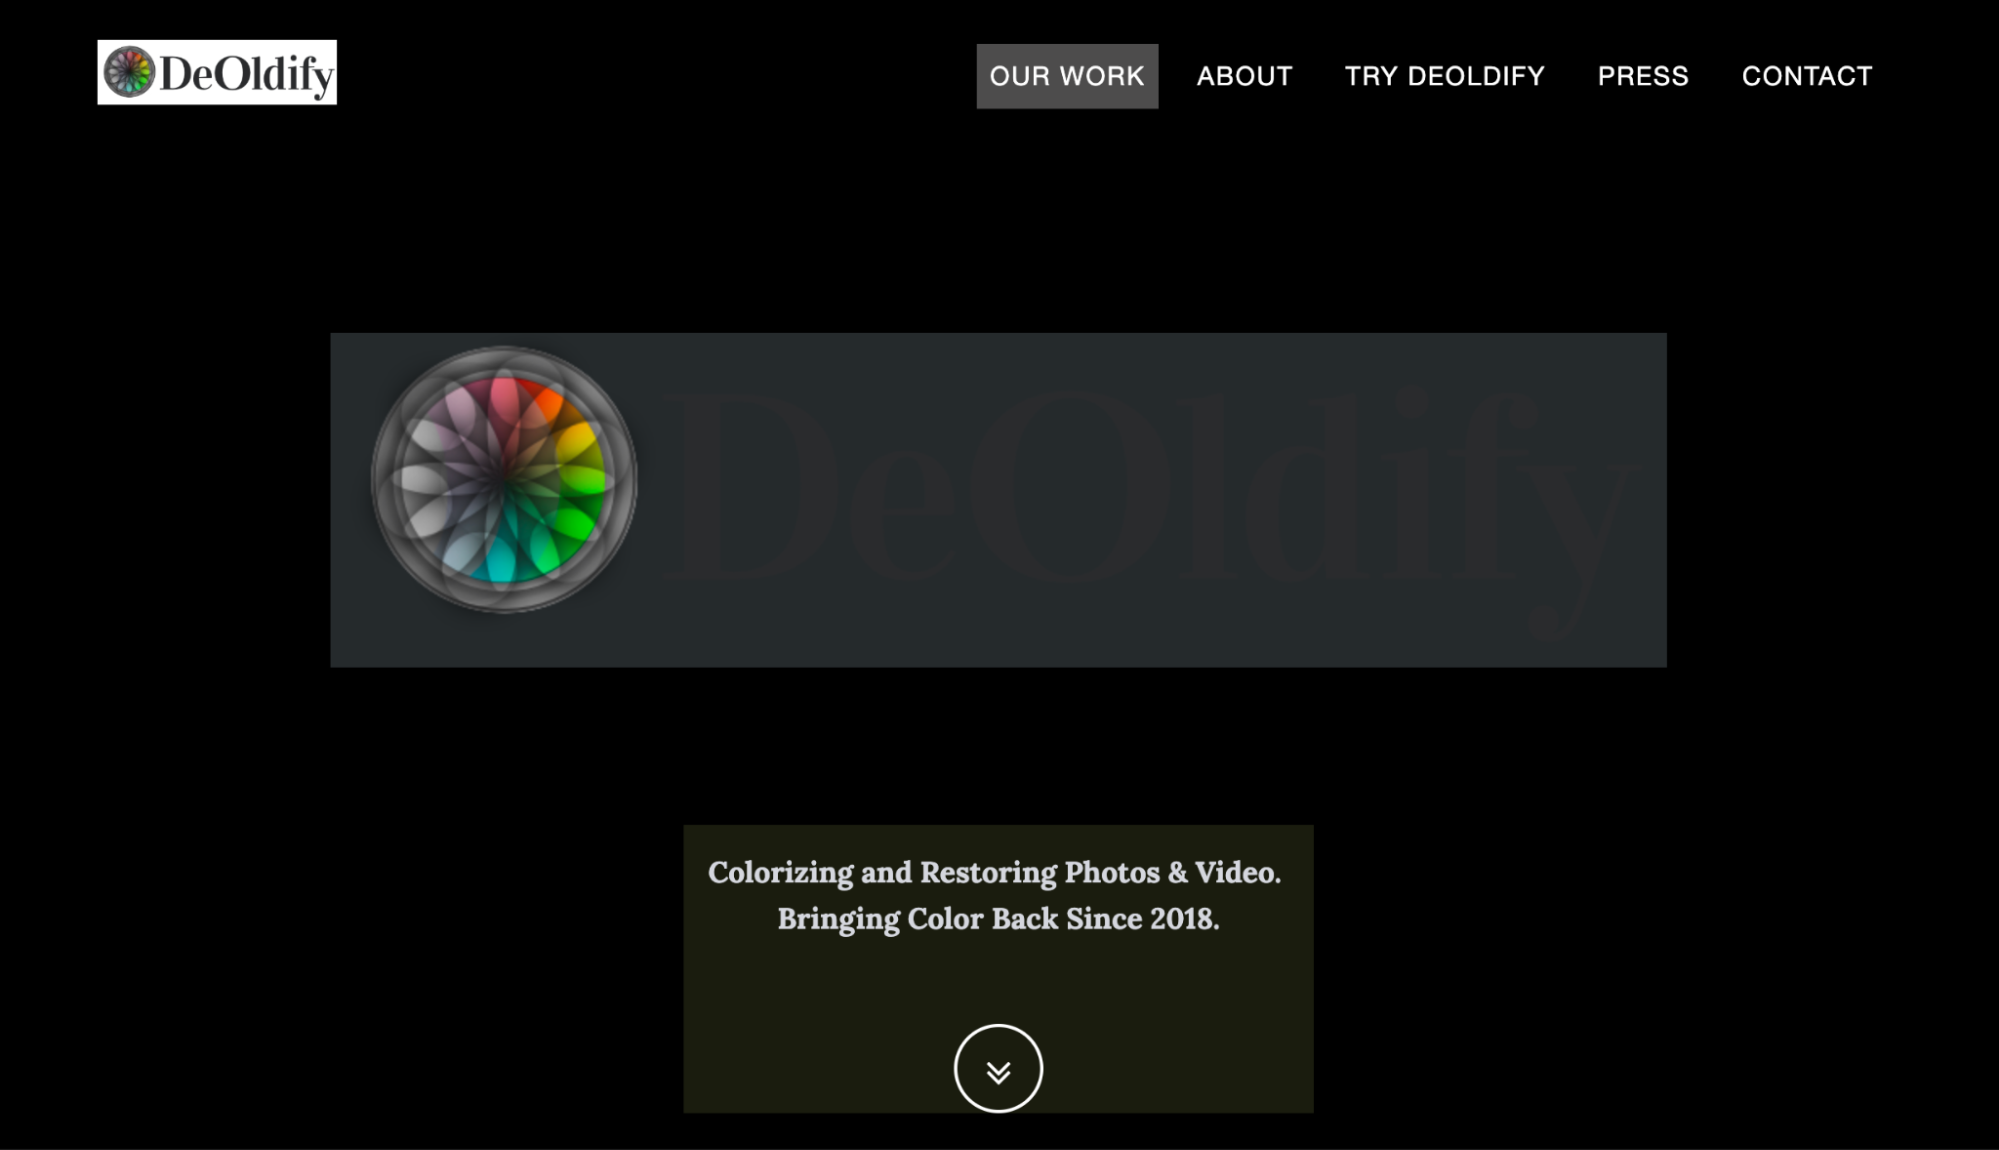Viewport: 1999px width, 1150px height.
Task: Open the CONTACT page
Action: pyautogui.click(x=1807, y=76)
